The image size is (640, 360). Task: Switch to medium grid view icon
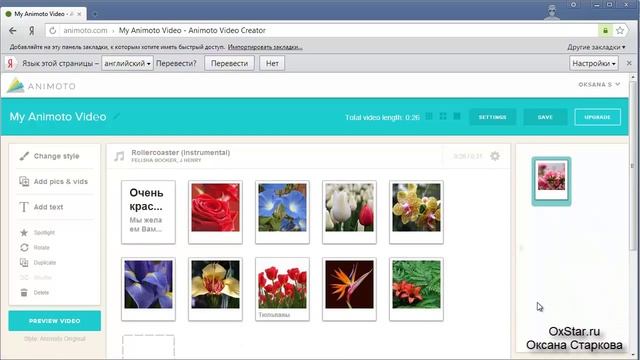coord(443,117)
